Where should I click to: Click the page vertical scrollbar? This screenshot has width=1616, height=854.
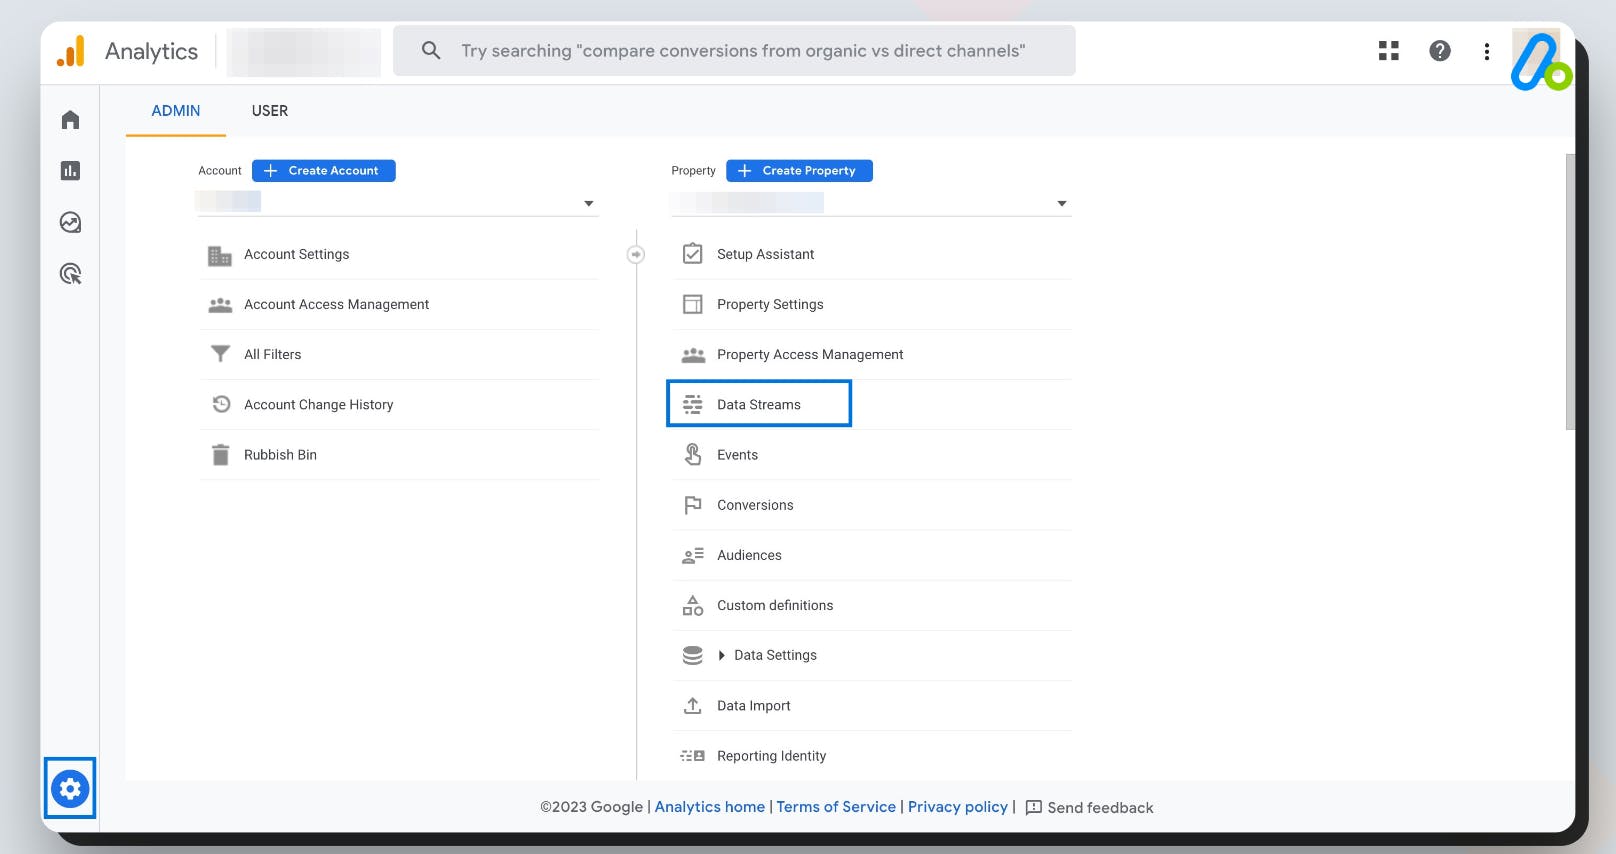click(1570, 290)
